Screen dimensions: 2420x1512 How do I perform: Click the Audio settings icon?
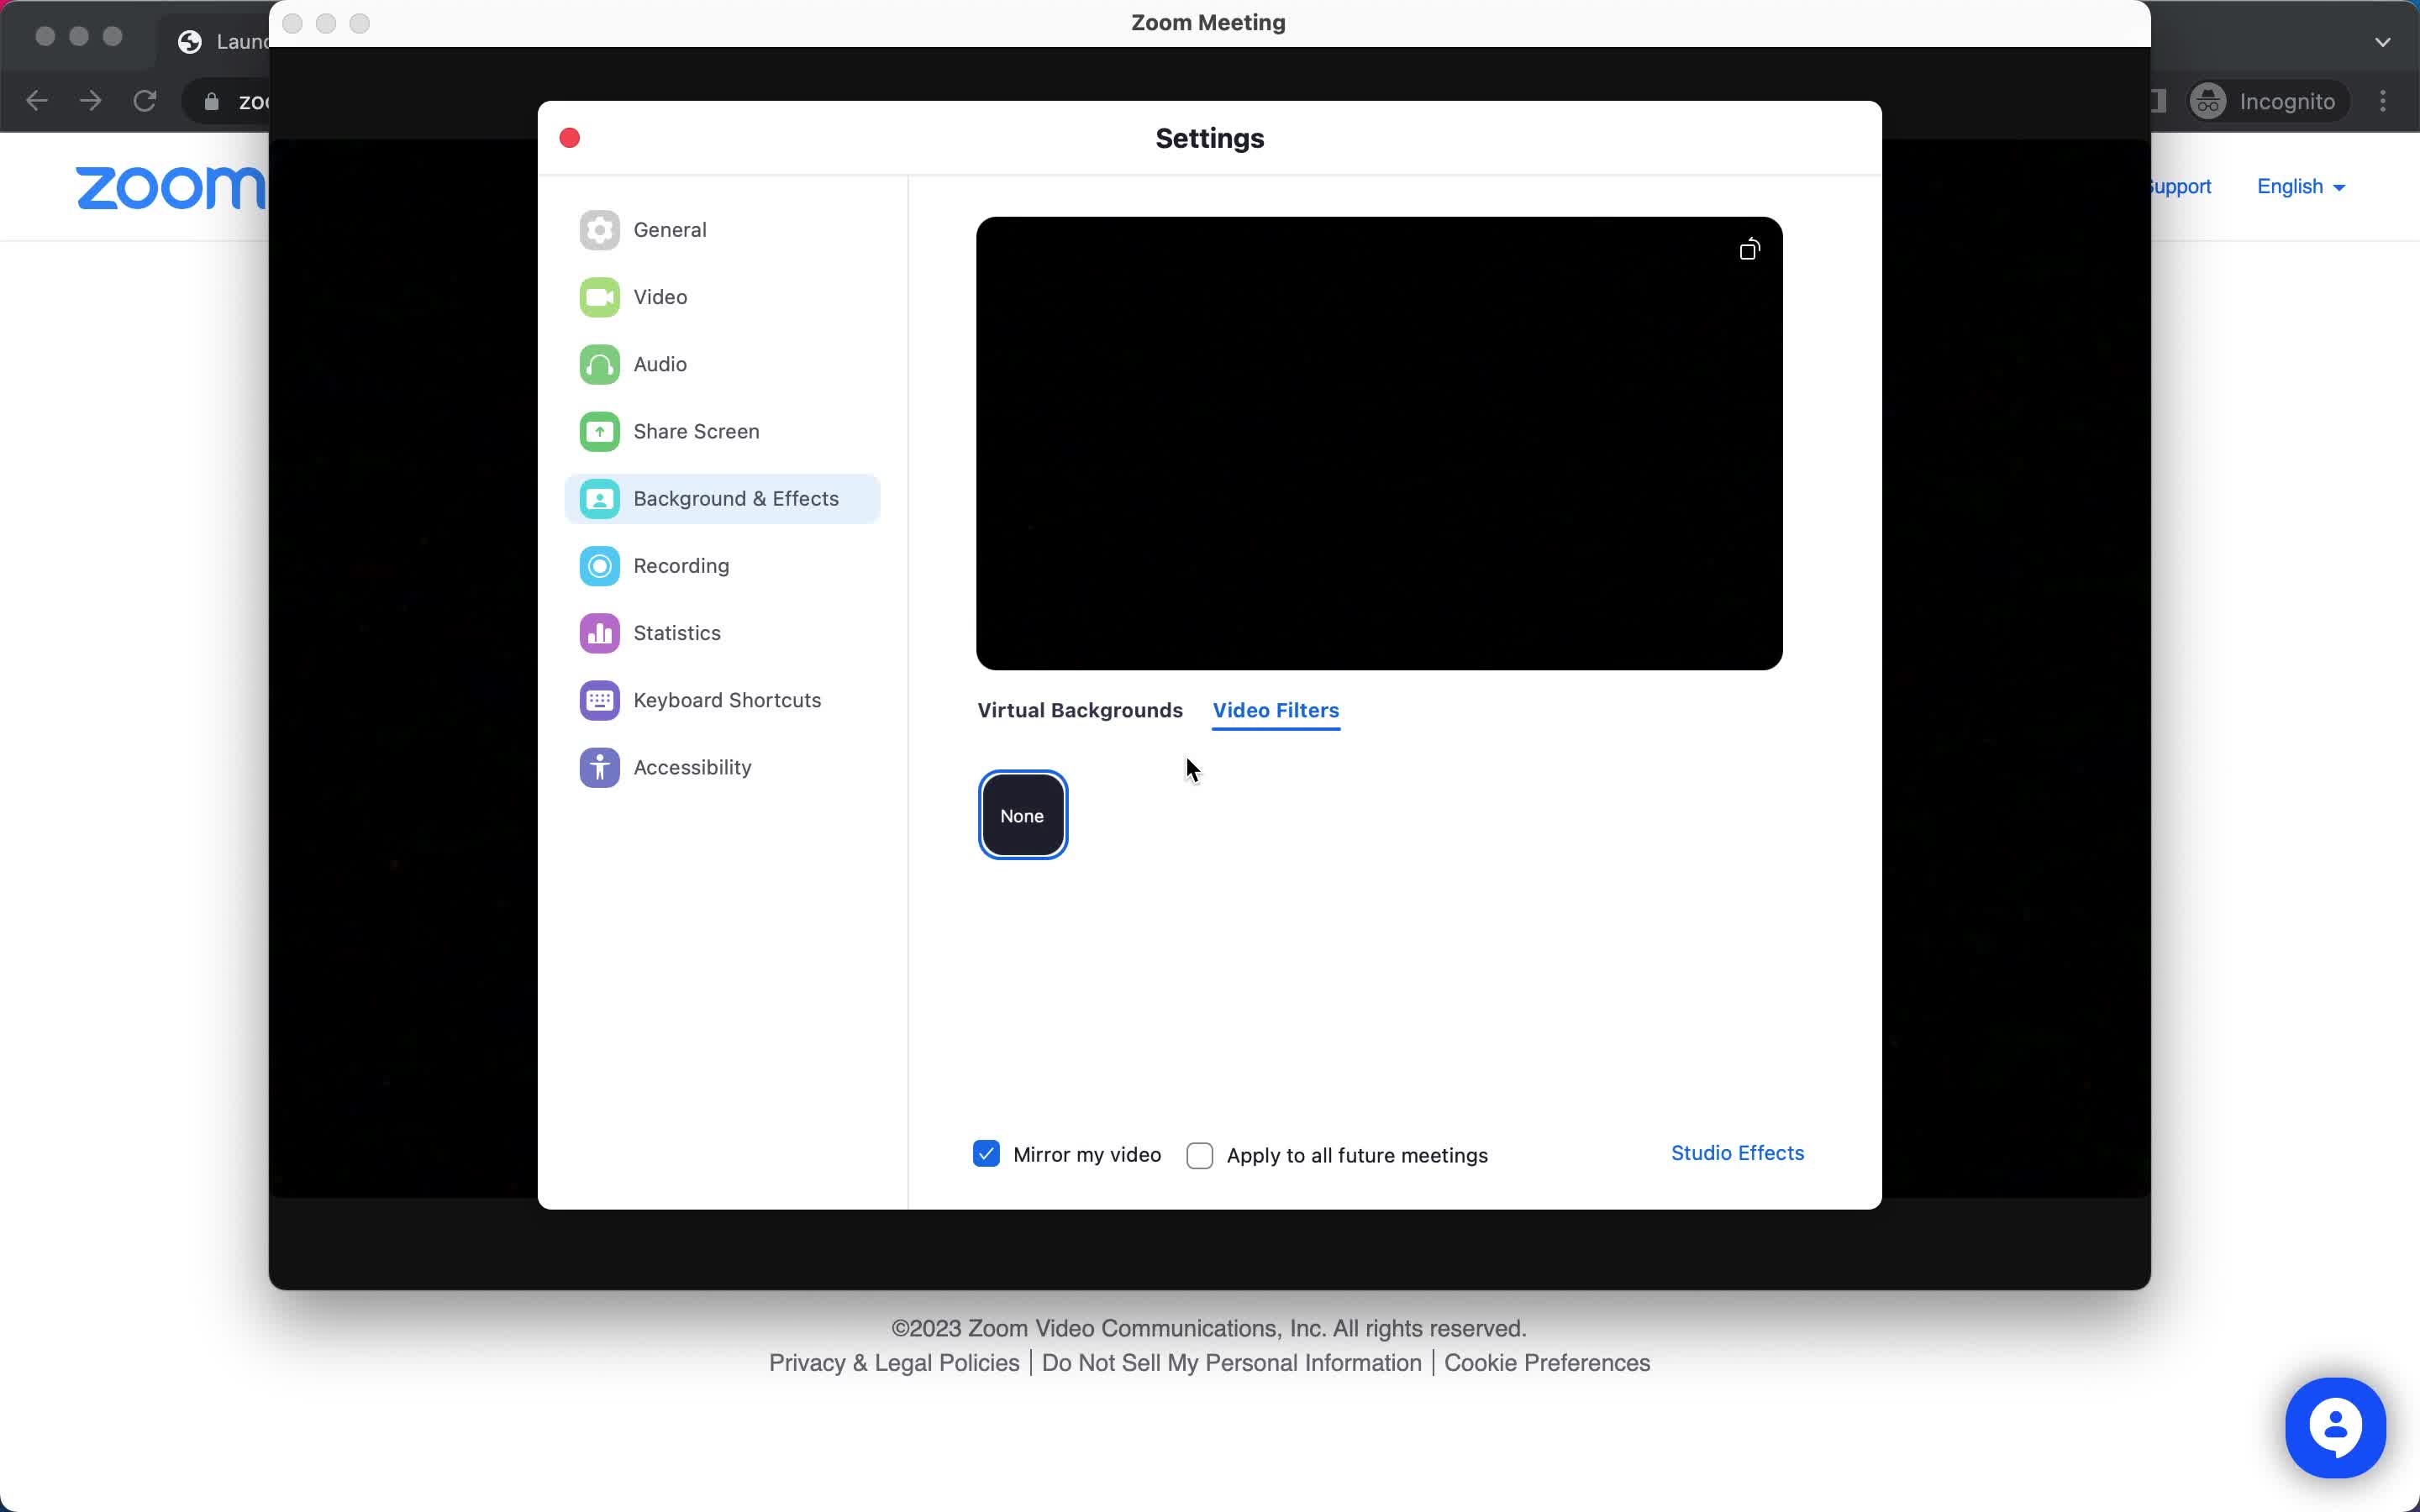point(601,364)
